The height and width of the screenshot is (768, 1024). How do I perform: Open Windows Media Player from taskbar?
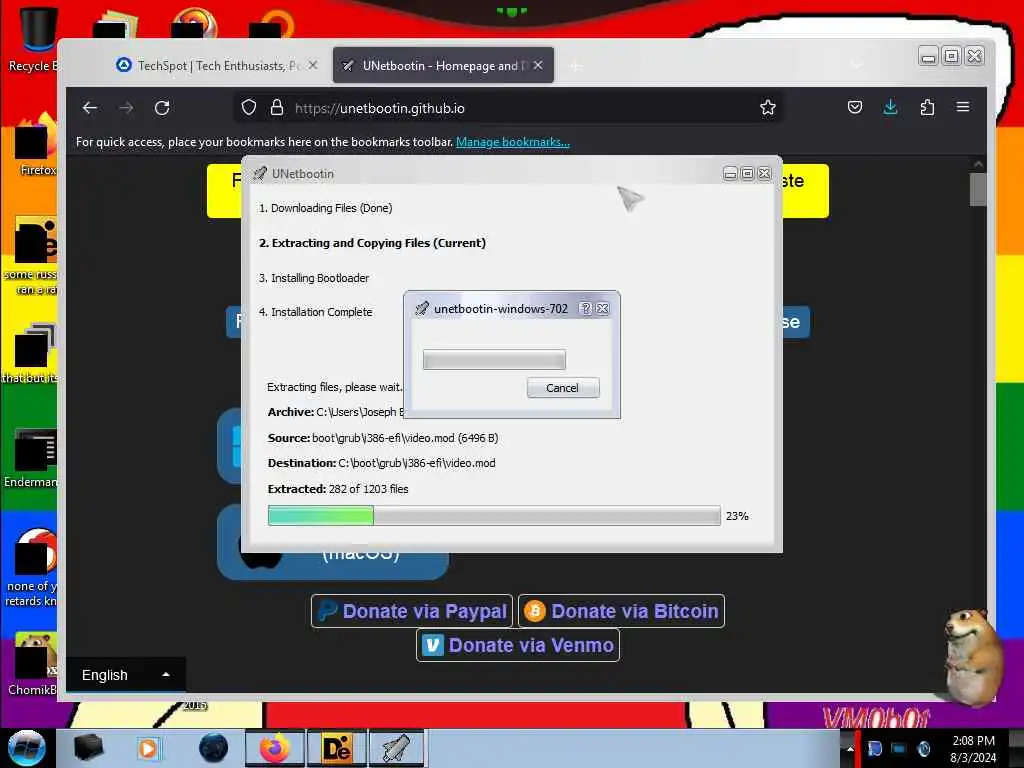point(148,748)
